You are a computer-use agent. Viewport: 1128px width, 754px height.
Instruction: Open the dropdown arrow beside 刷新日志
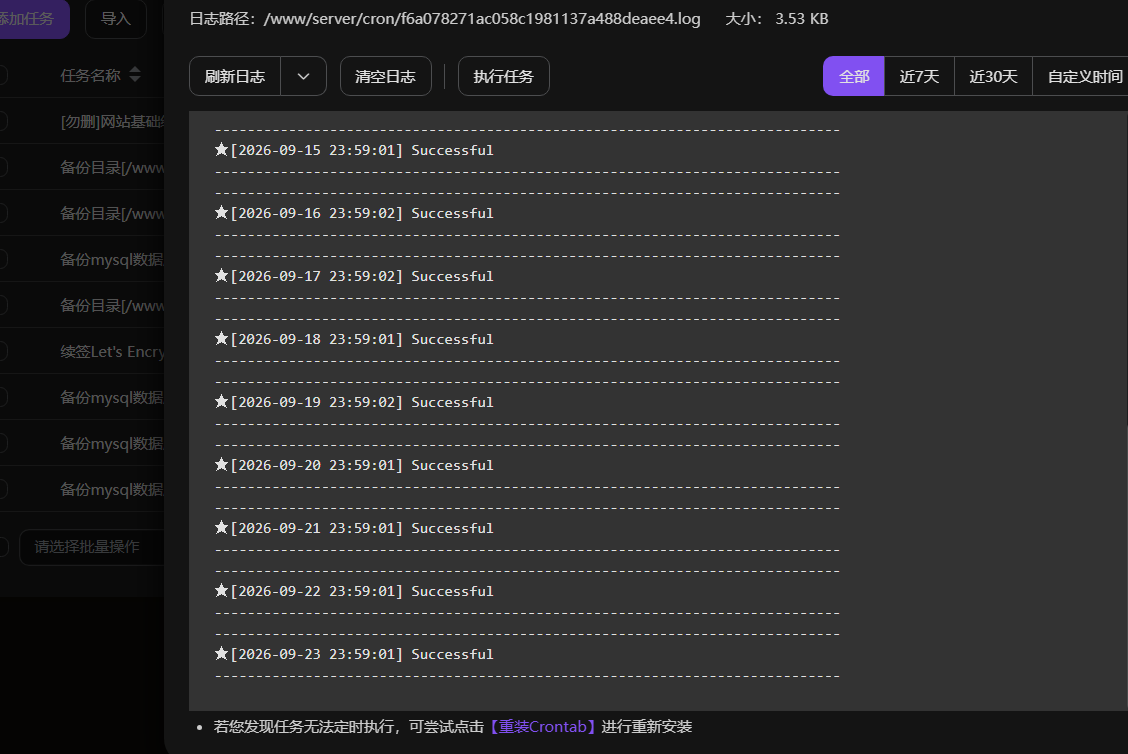tap(304, 76)
